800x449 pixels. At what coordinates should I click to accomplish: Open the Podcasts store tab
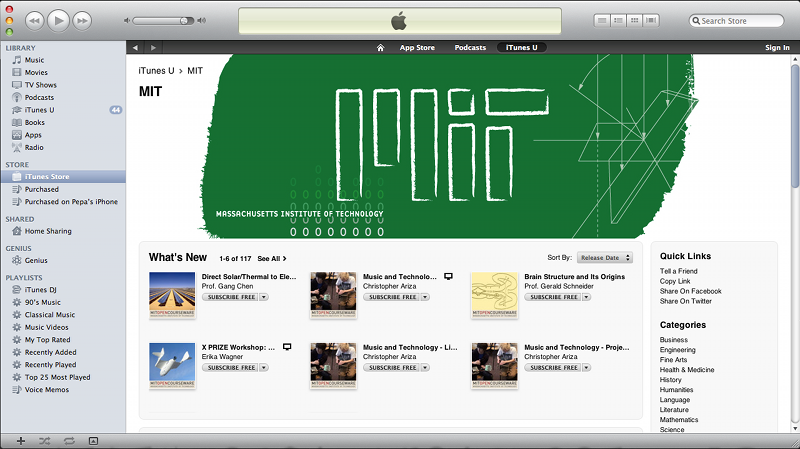470,47
